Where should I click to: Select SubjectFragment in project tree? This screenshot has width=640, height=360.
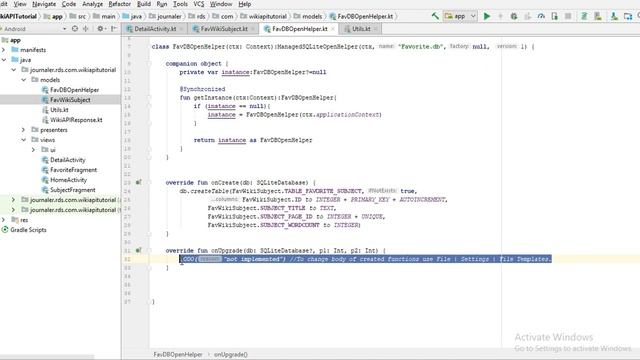pos(69,190)
